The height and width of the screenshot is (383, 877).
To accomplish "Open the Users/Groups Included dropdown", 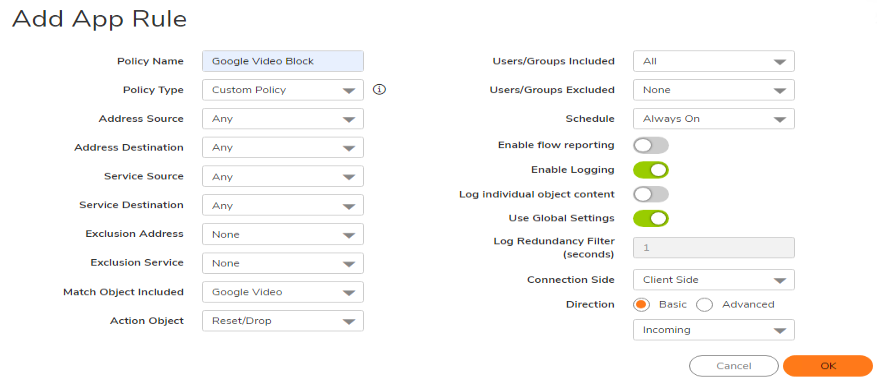I will (714, 62).
